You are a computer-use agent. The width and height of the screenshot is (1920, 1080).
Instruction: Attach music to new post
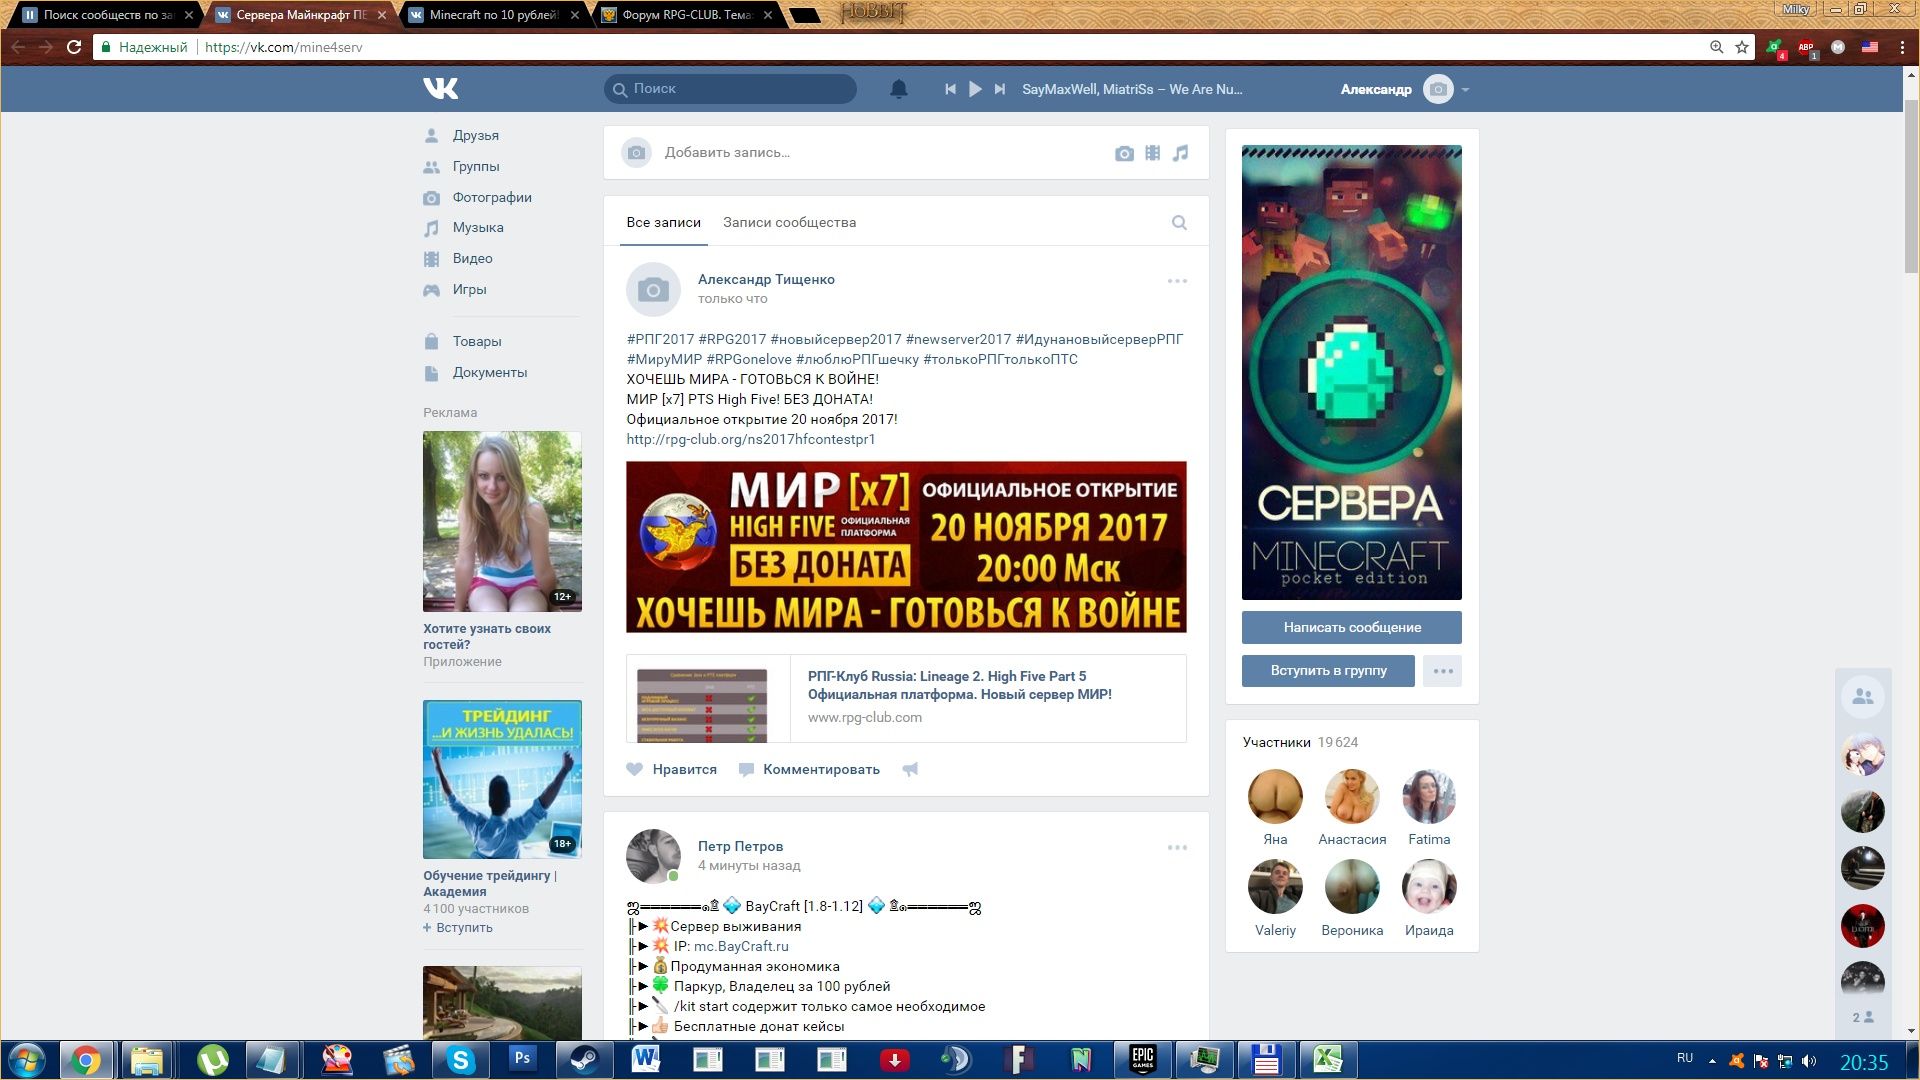(x=1180, y=153)
